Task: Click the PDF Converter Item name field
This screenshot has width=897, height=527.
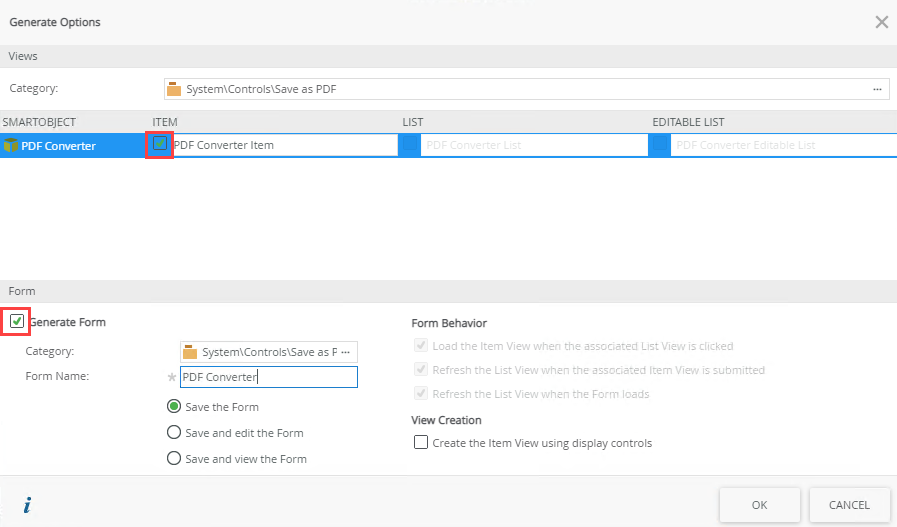Action: (284, 145)
